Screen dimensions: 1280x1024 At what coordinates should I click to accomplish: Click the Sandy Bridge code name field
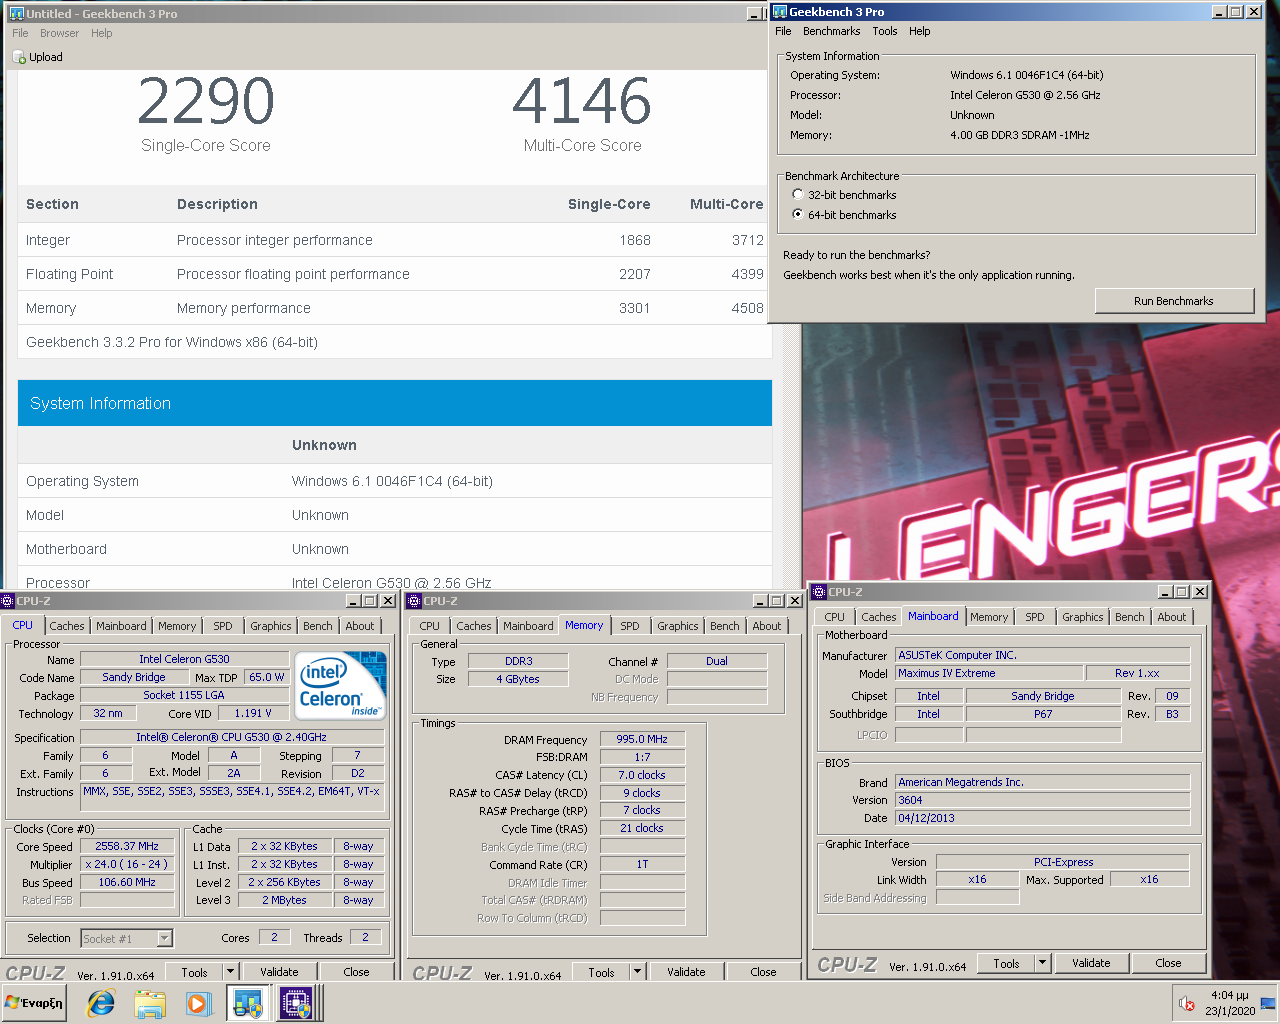pyautogui.click(x=134, y=677)
